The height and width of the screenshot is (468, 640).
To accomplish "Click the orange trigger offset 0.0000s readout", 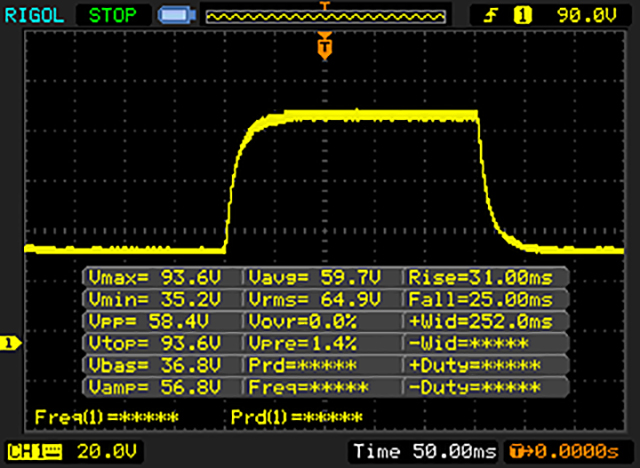I will [x=565, y=452].
